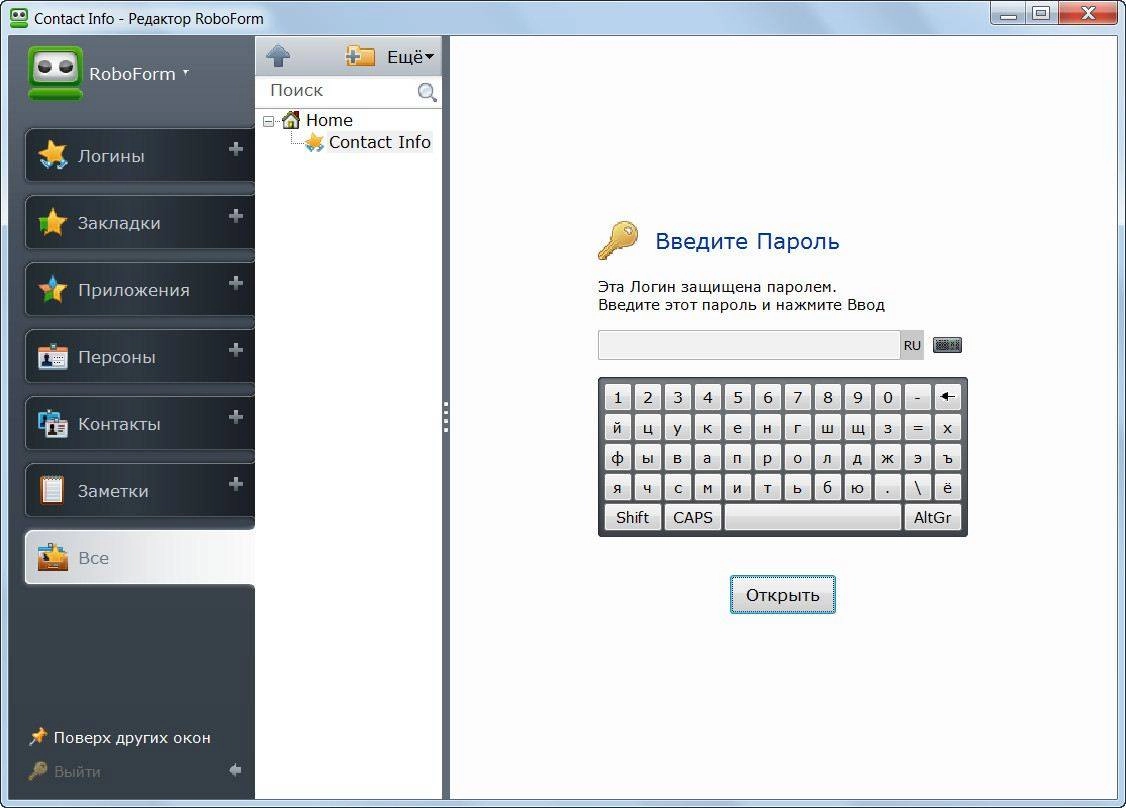Click the ж key on virtual keyboard

click(888, 458)
